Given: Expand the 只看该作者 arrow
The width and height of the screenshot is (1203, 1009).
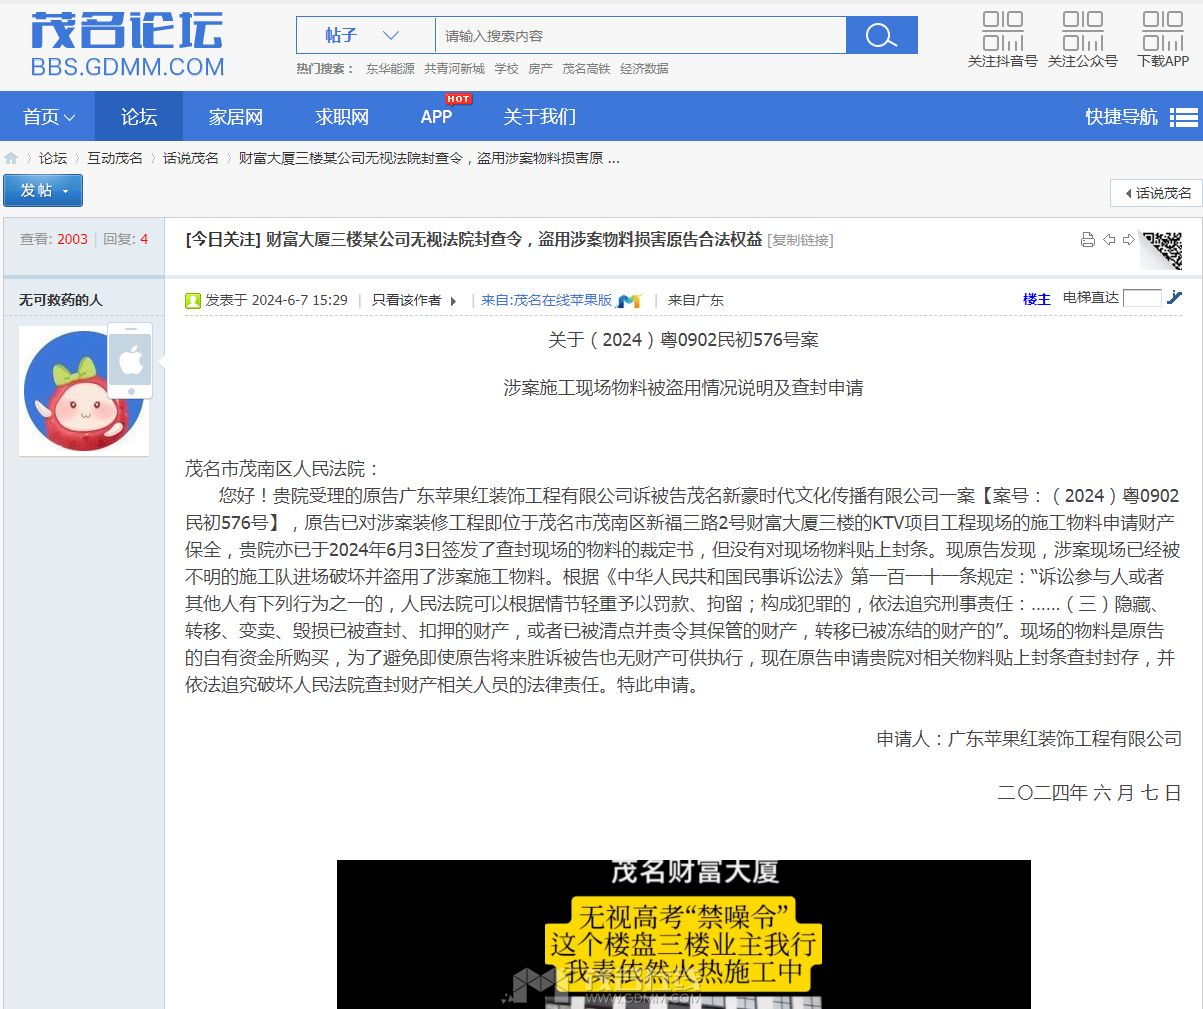Looking at the screenshot, I should coord(453,301).
